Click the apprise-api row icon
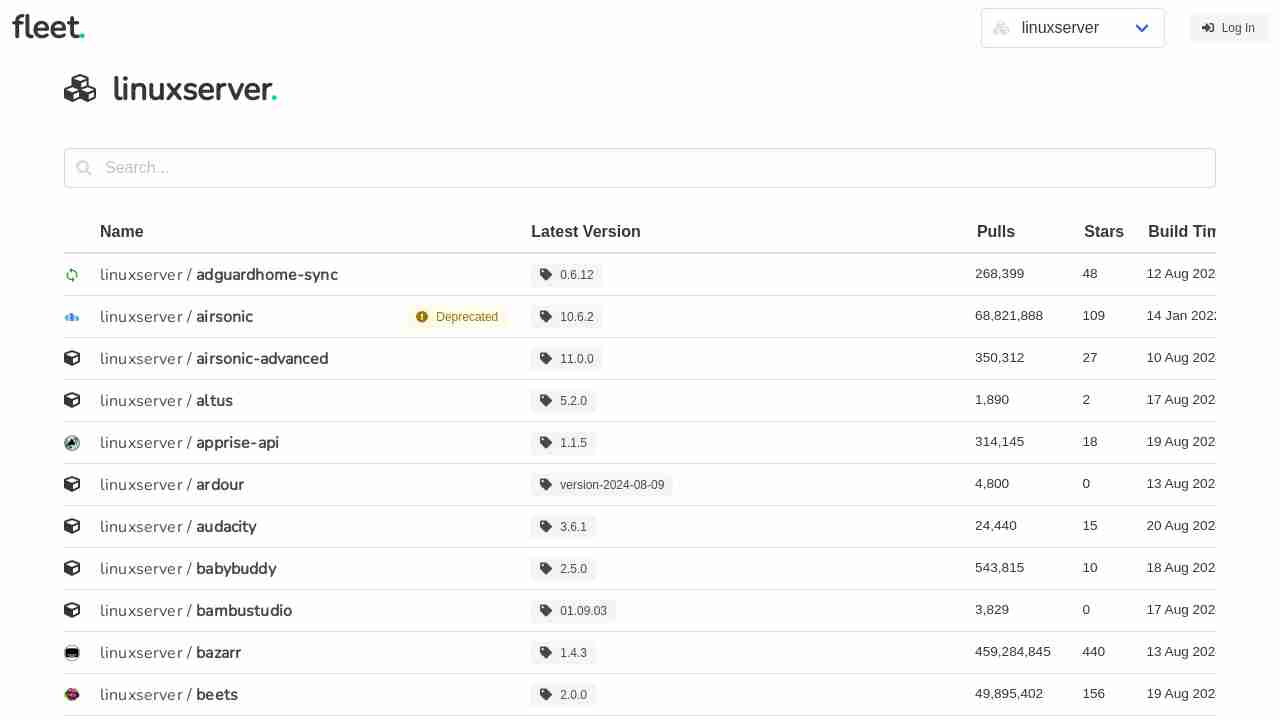1280x720 pixels. 72,443
